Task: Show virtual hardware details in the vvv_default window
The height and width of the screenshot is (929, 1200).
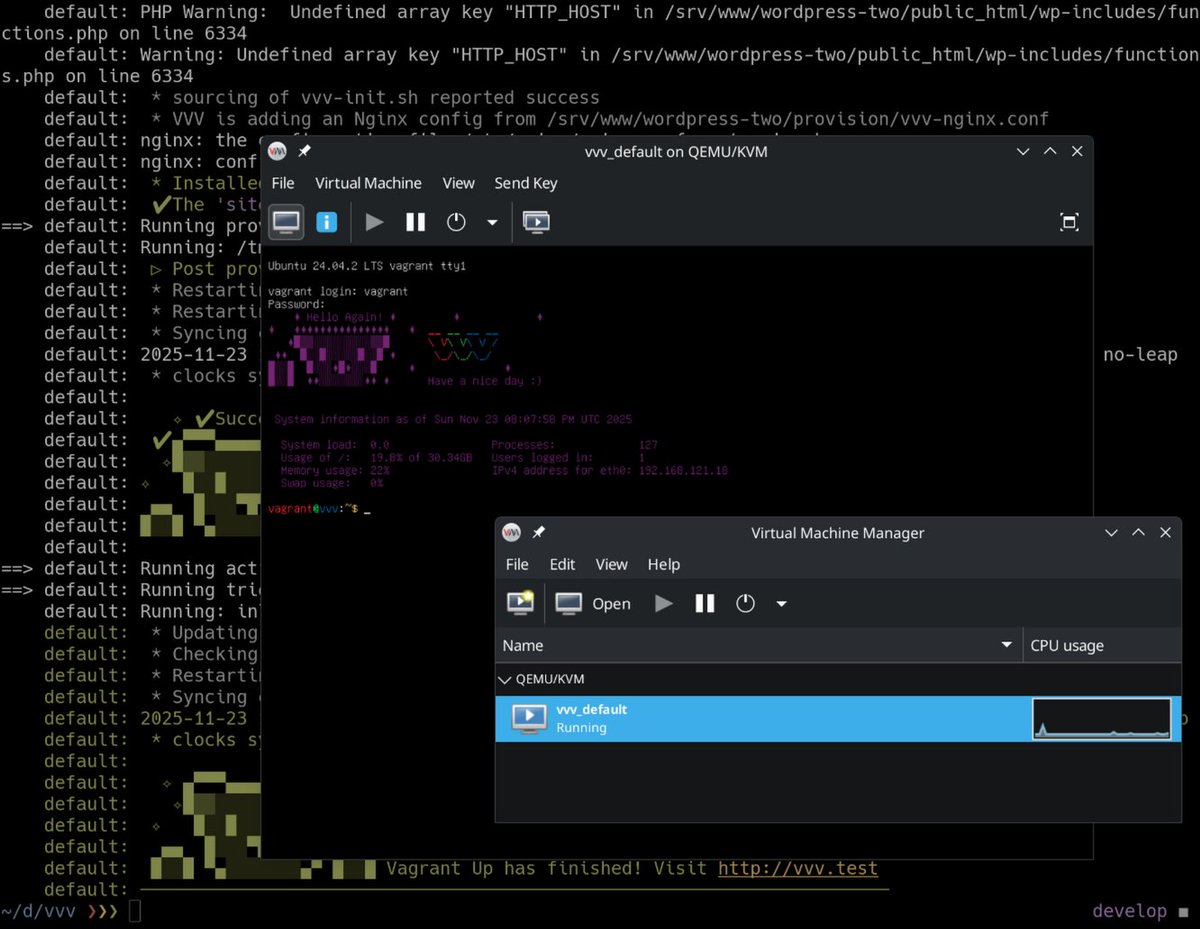Action: [326, 222]
